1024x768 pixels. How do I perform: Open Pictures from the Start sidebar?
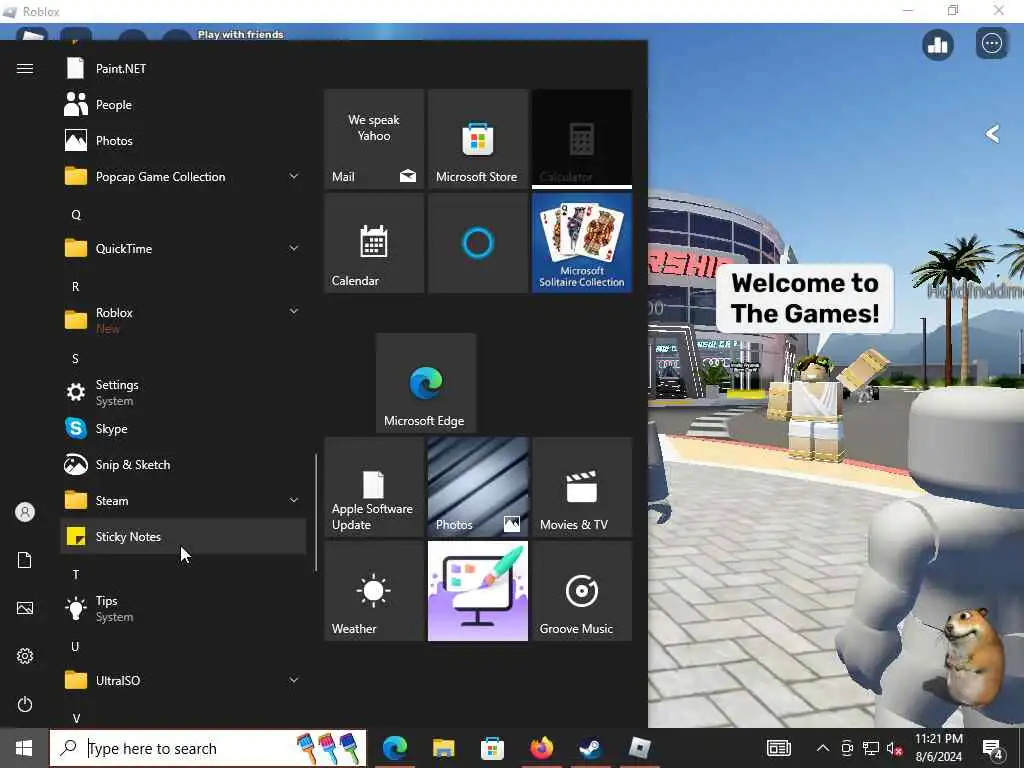(x=25, y=608)
